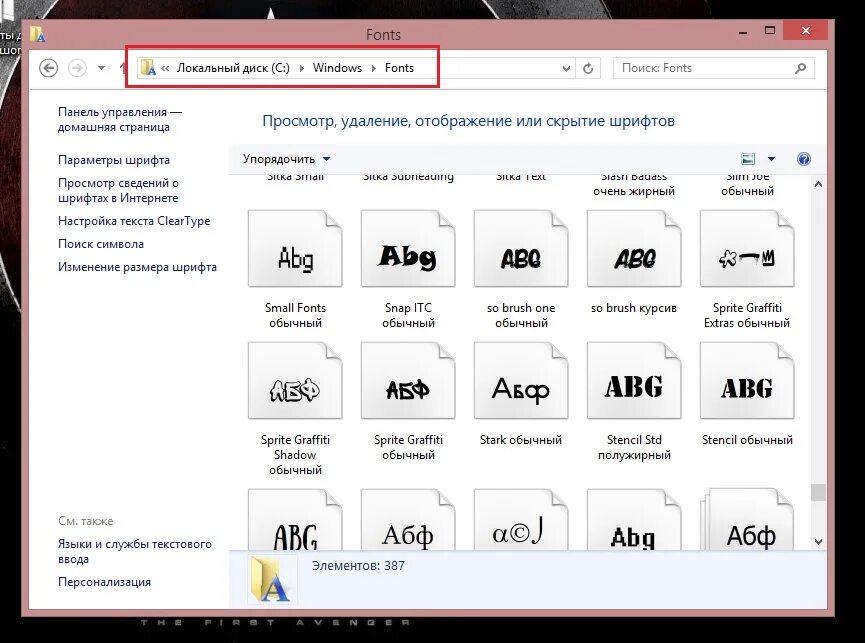Expand the address bar history dropdown
This screenshot has height=643, width=865.
click(566, 68)
